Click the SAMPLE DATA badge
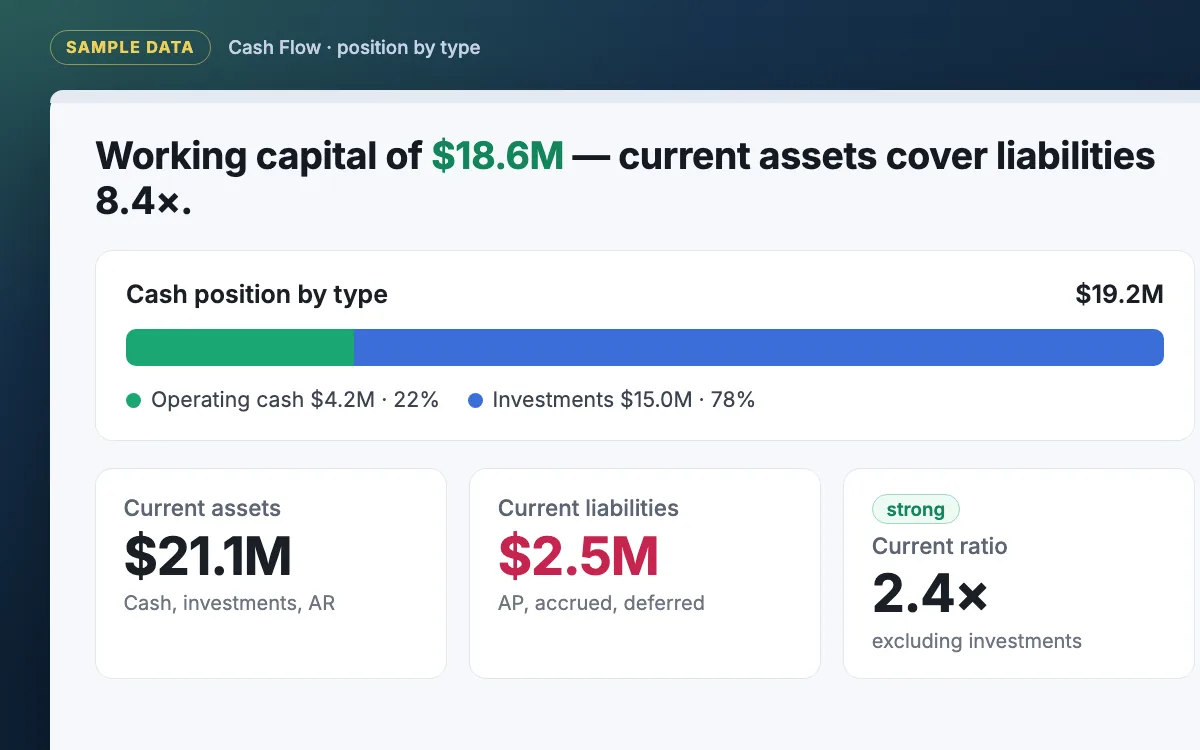Viewport: 1200px width, 750px height. coord(130,47)
